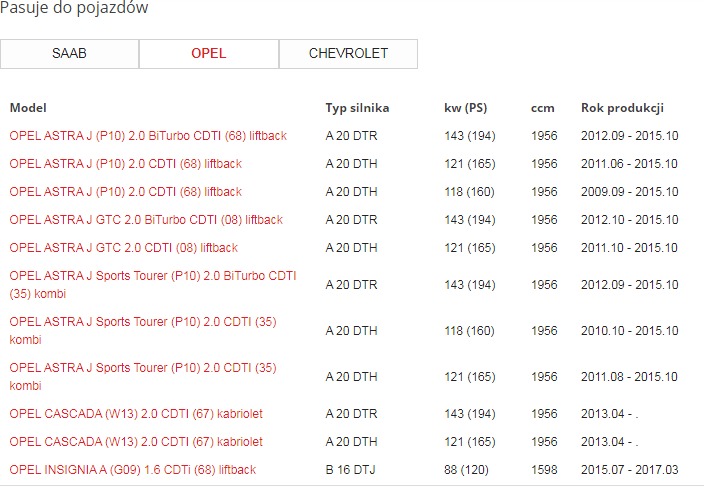Click the kw (PS) column header
The height and width of the screenshot is (490, 704).
[x=465, y=108]
